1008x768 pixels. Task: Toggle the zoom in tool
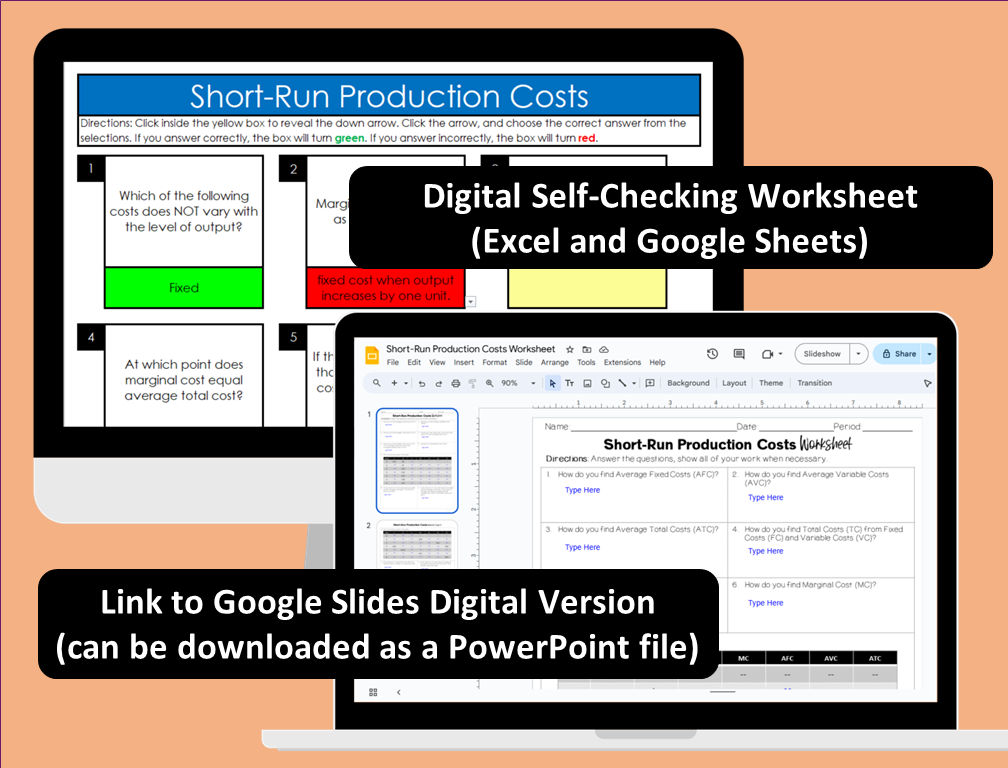pos(487,384)
